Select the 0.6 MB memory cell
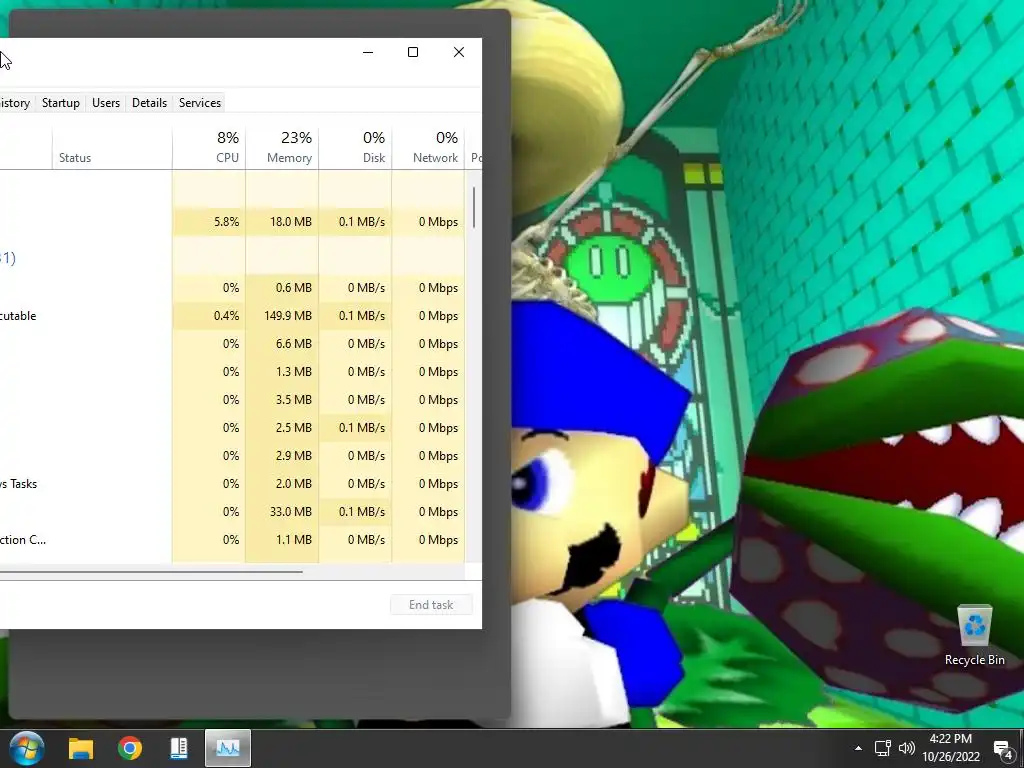 (x=282, y=287)
